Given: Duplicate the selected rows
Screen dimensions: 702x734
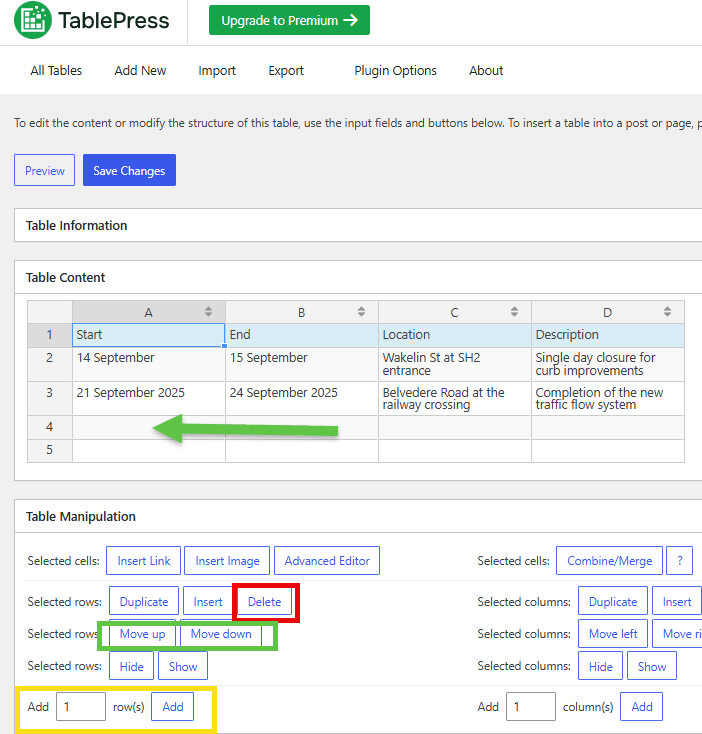Looking at the screenshot, I should click(x=144, y=601).
